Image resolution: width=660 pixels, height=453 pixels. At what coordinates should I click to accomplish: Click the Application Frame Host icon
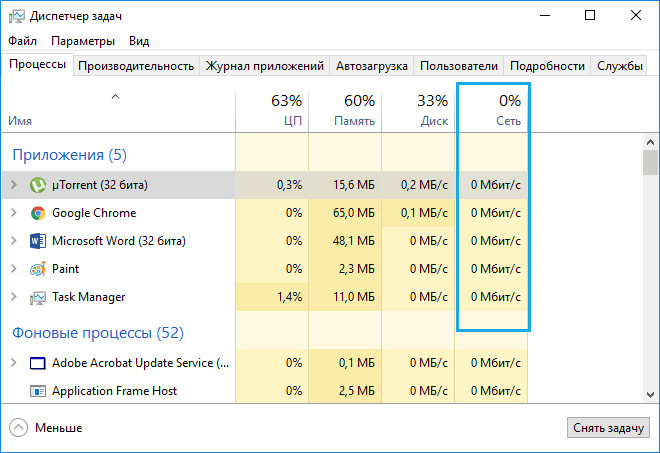(38, 391)
